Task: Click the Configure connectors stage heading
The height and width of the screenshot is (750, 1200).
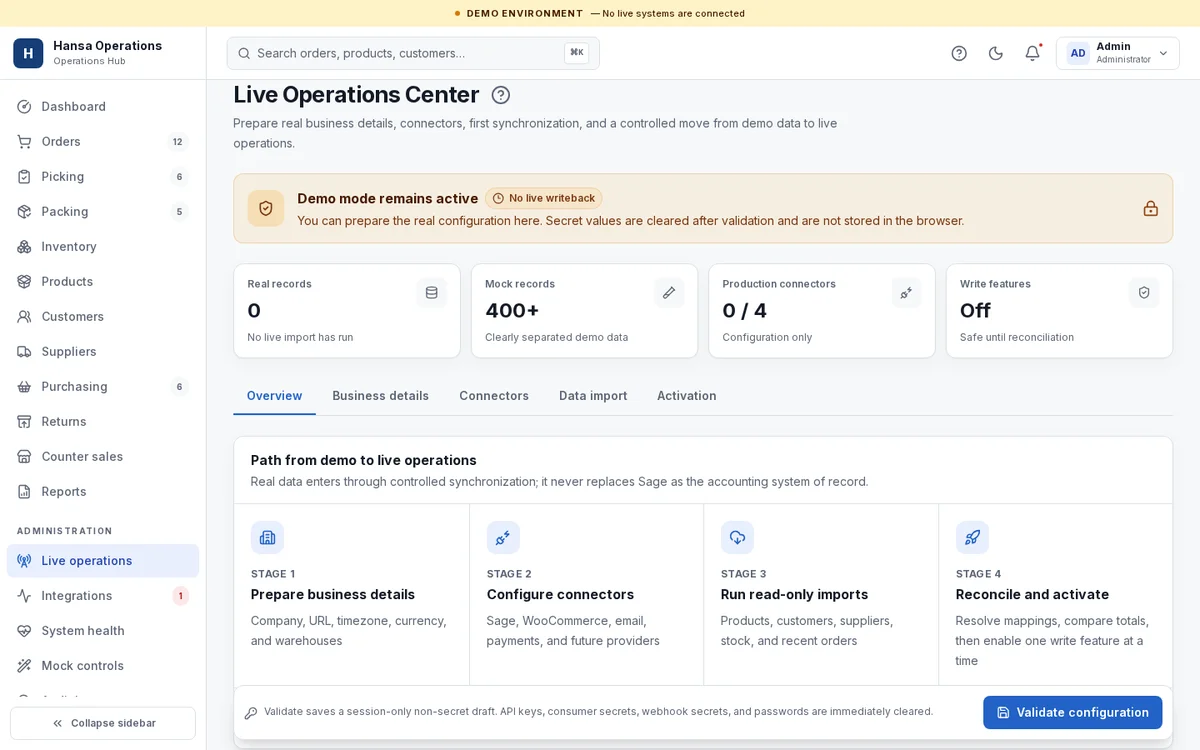Action: pos(560,595)
